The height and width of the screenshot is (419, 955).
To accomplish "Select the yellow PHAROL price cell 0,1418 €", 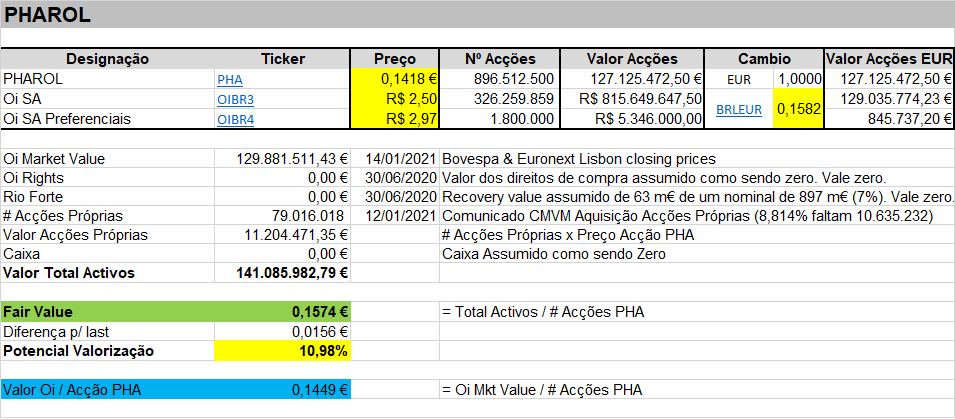I will (395, 79).
